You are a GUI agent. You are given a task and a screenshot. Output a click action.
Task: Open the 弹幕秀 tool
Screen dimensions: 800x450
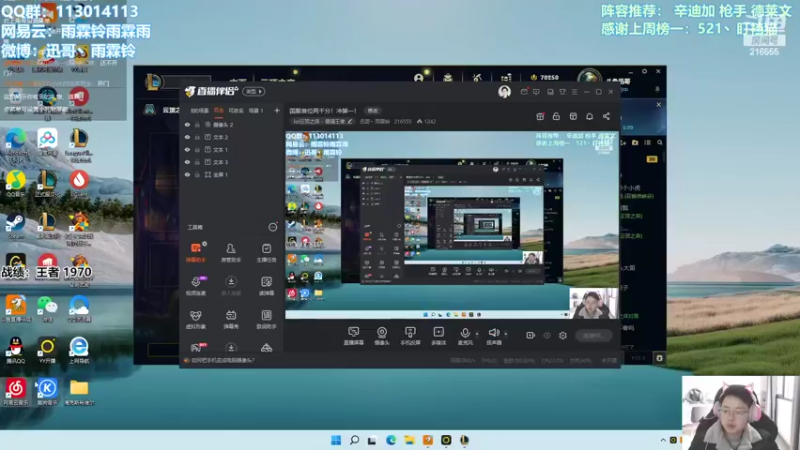coord(231,319)
